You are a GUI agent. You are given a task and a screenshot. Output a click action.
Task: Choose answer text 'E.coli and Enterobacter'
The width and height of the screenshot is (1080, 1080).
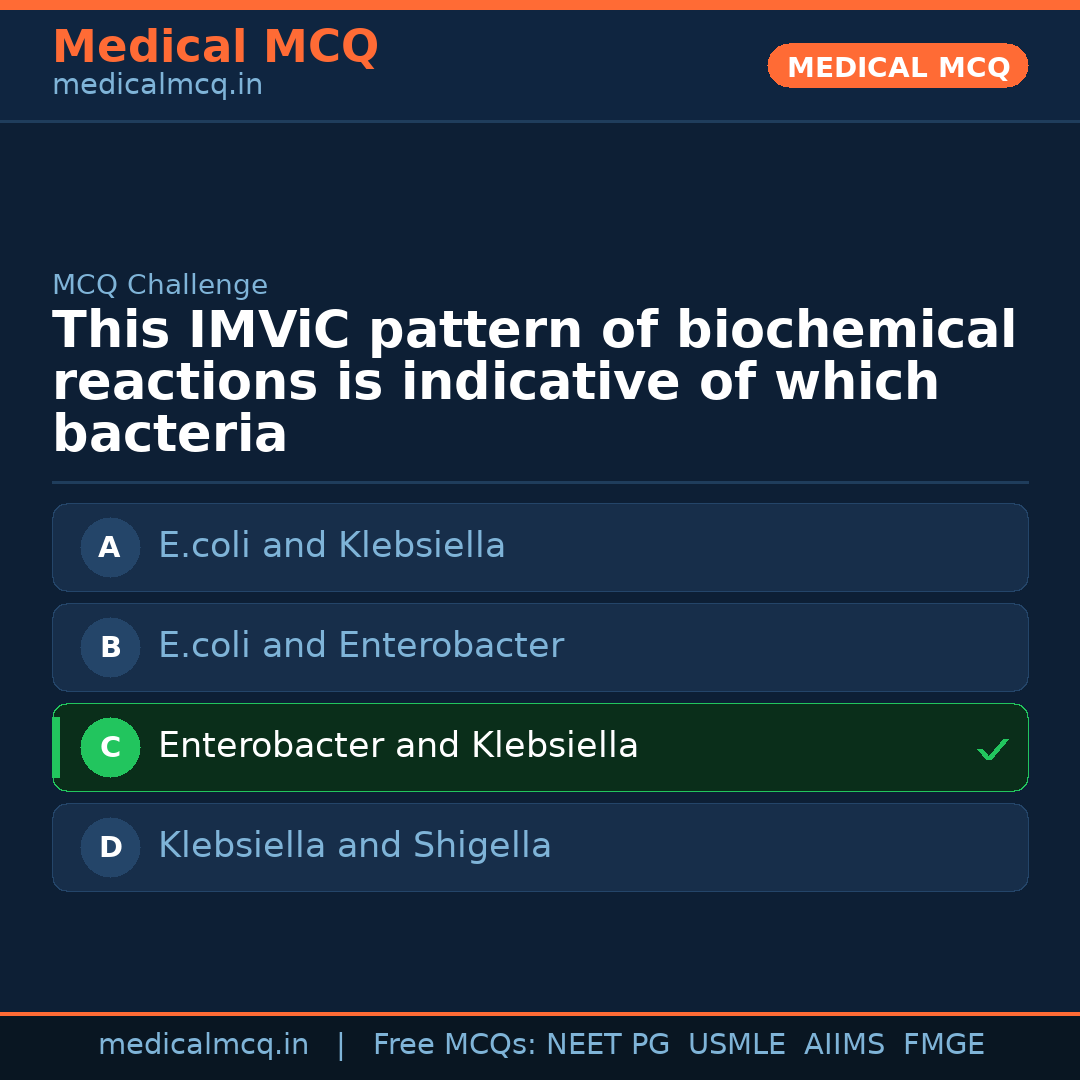(360, 646)
